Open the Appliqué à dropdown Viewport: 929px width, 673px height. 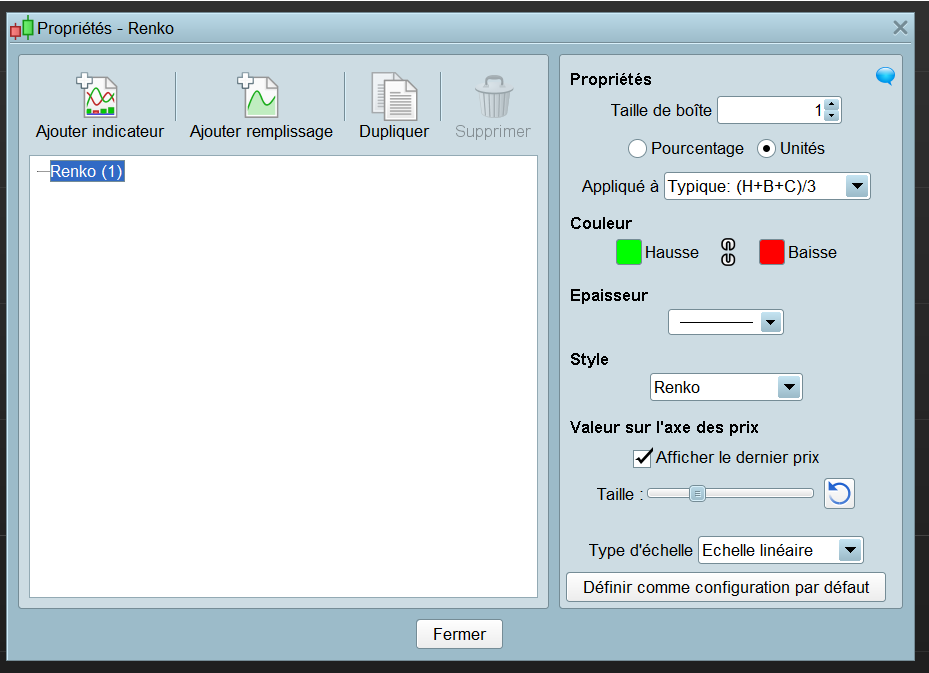pyautogui.click(x=767, y=187)
